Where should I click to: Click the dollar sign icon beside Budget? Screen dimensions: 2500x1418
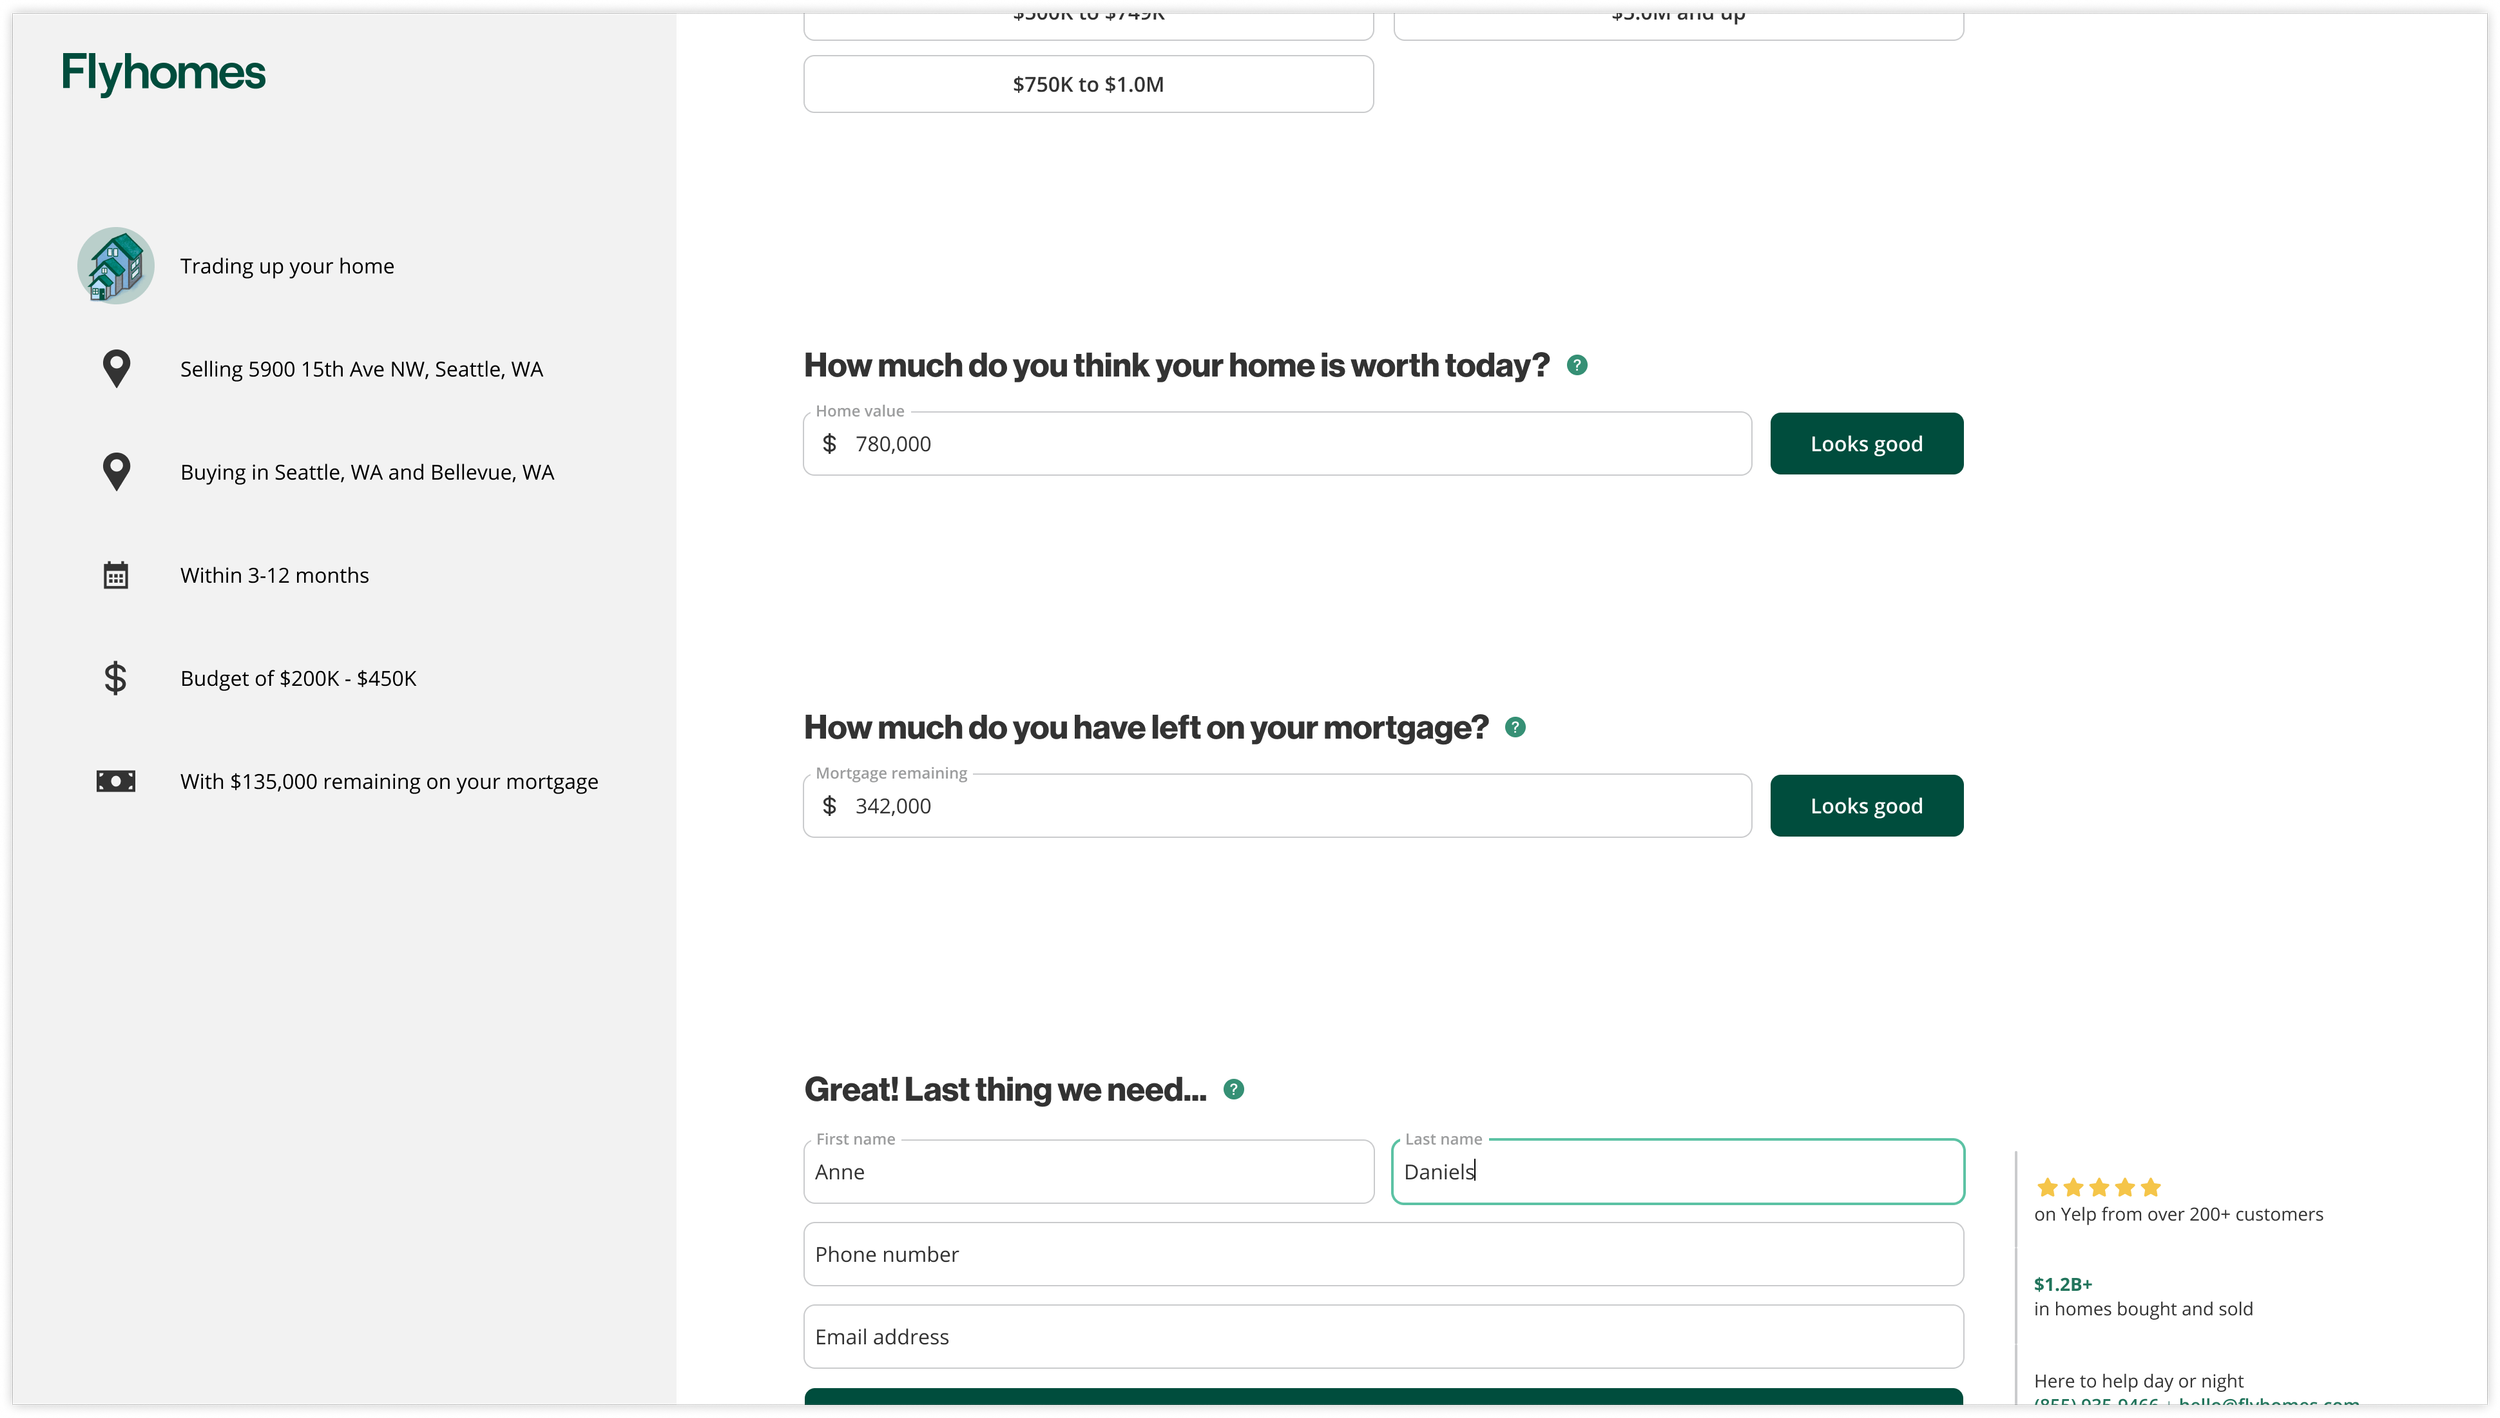pos(116,678)
